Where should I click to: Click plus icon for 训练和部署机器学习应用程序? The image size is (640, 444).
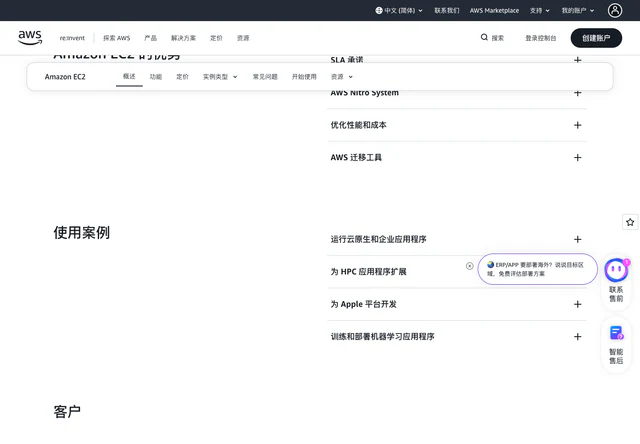(x=578, y=337)
